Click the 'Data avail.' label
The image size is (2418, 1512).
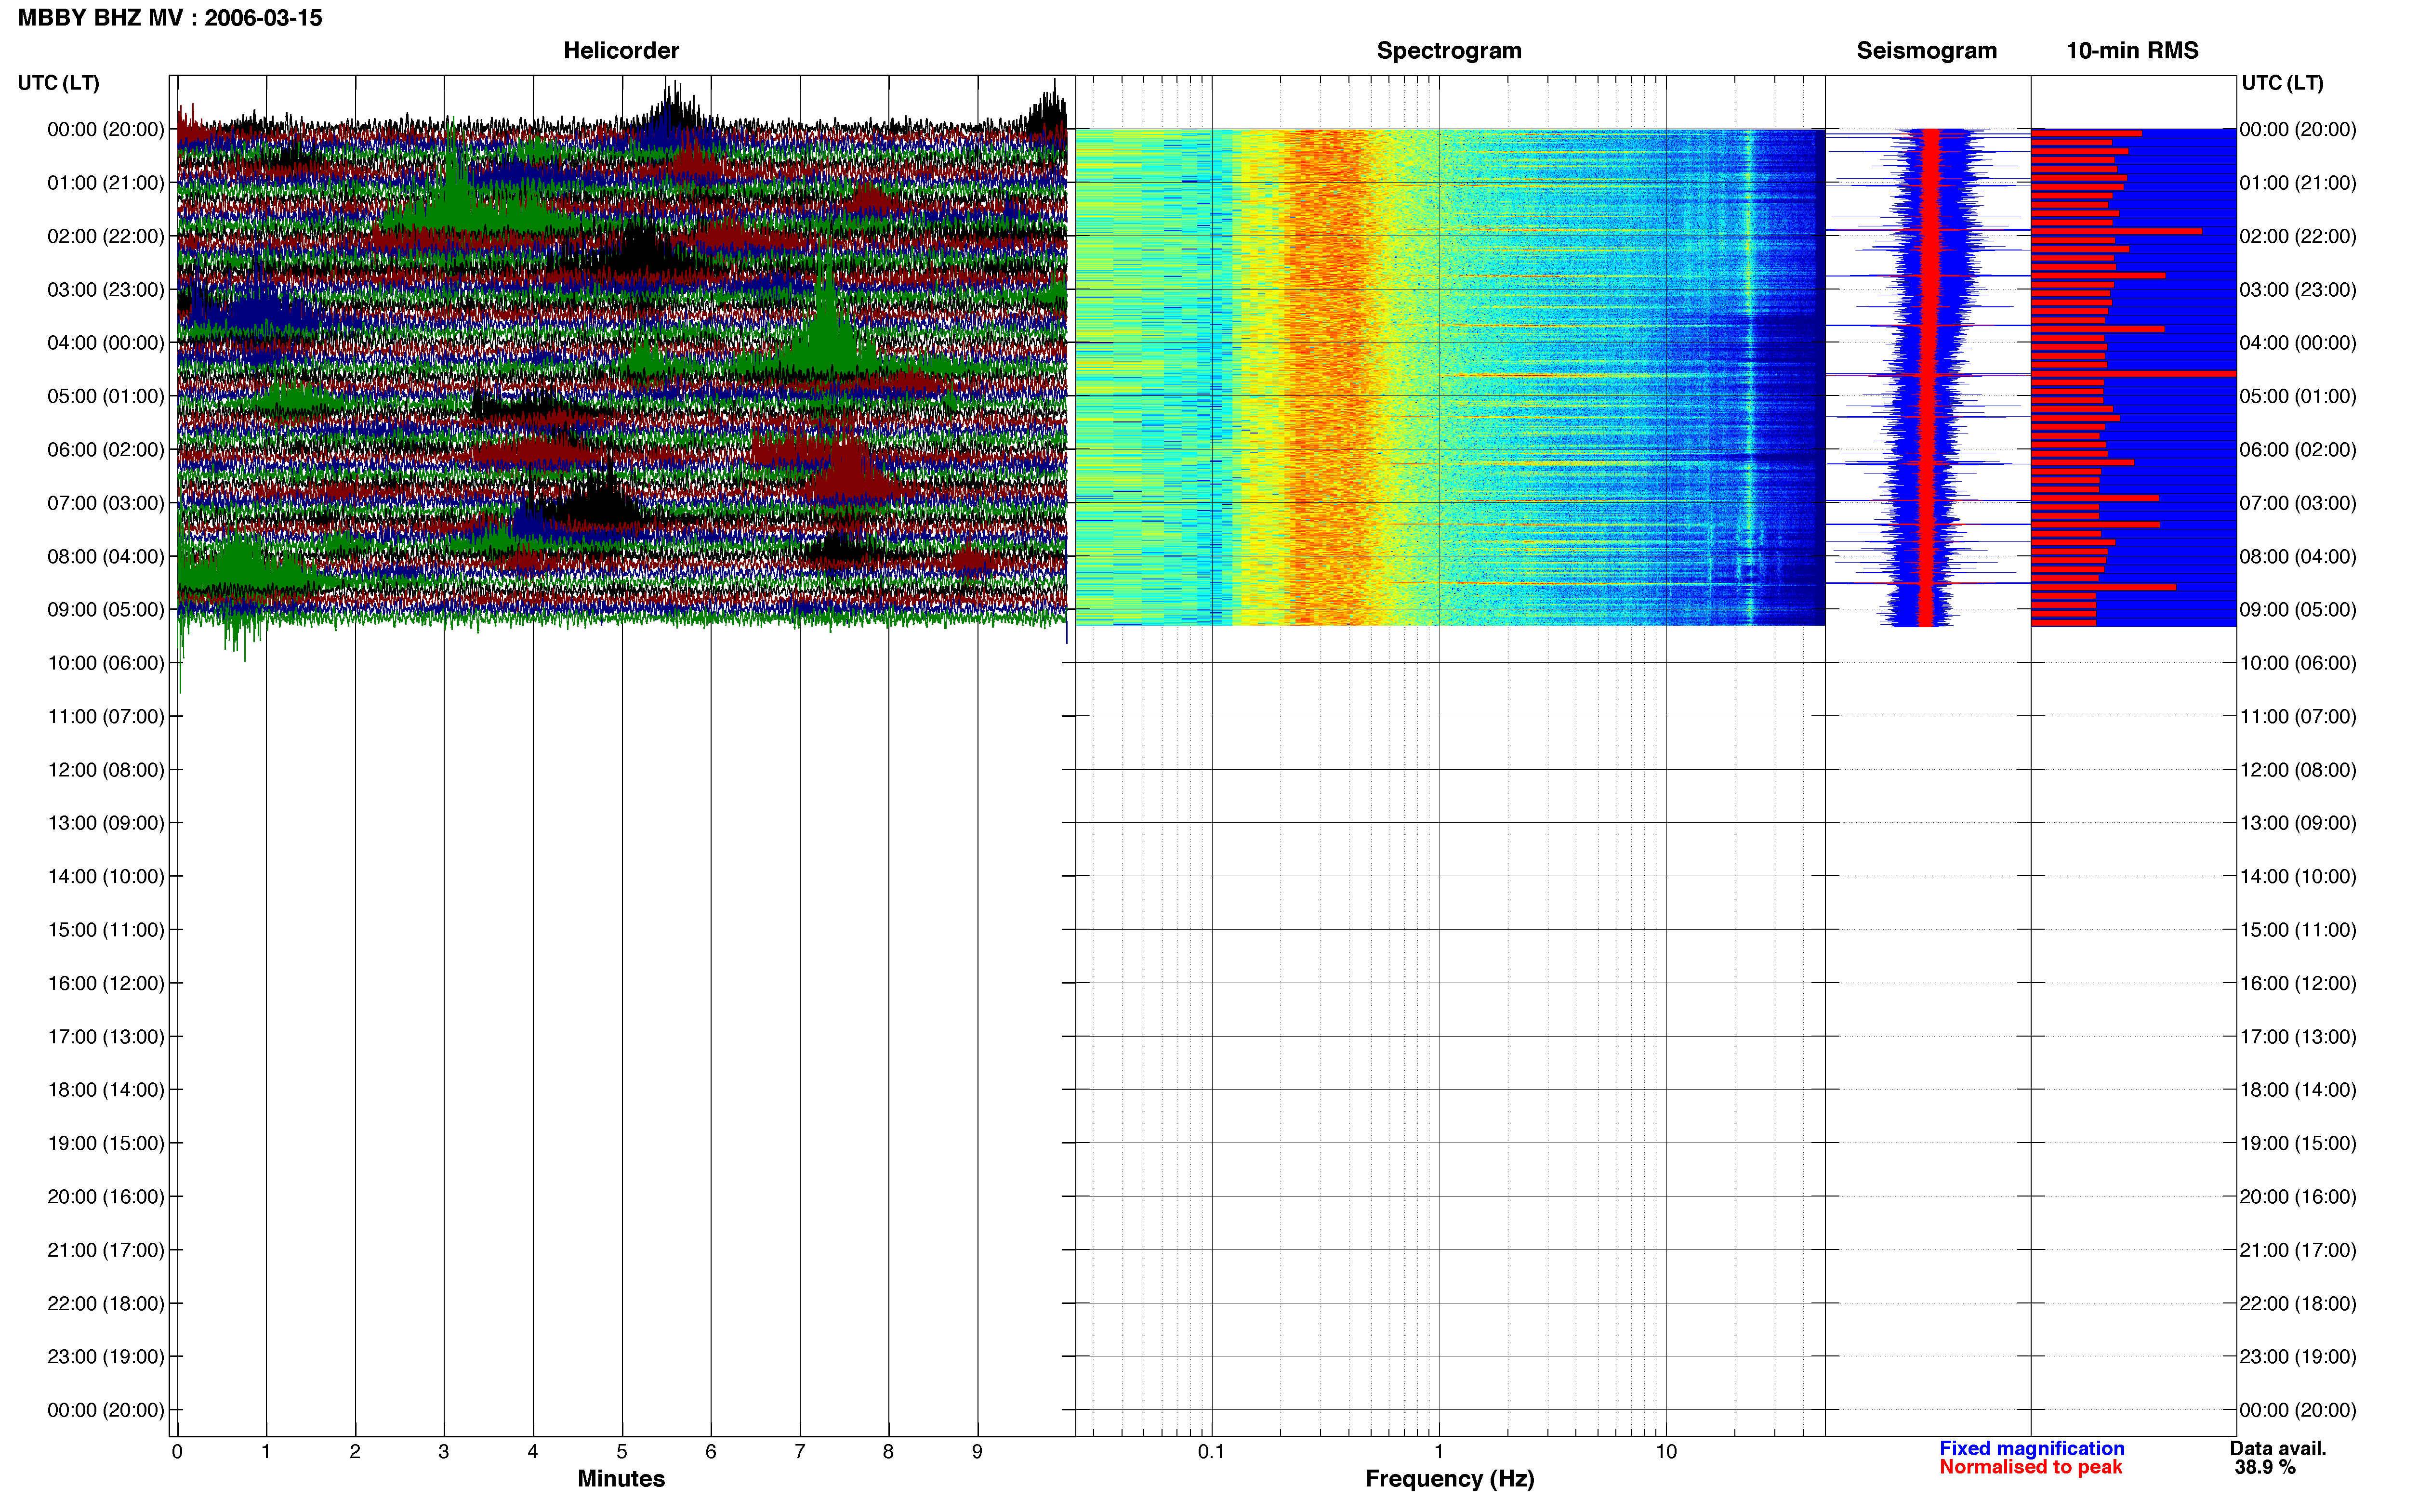(x=2278, y=1448)
